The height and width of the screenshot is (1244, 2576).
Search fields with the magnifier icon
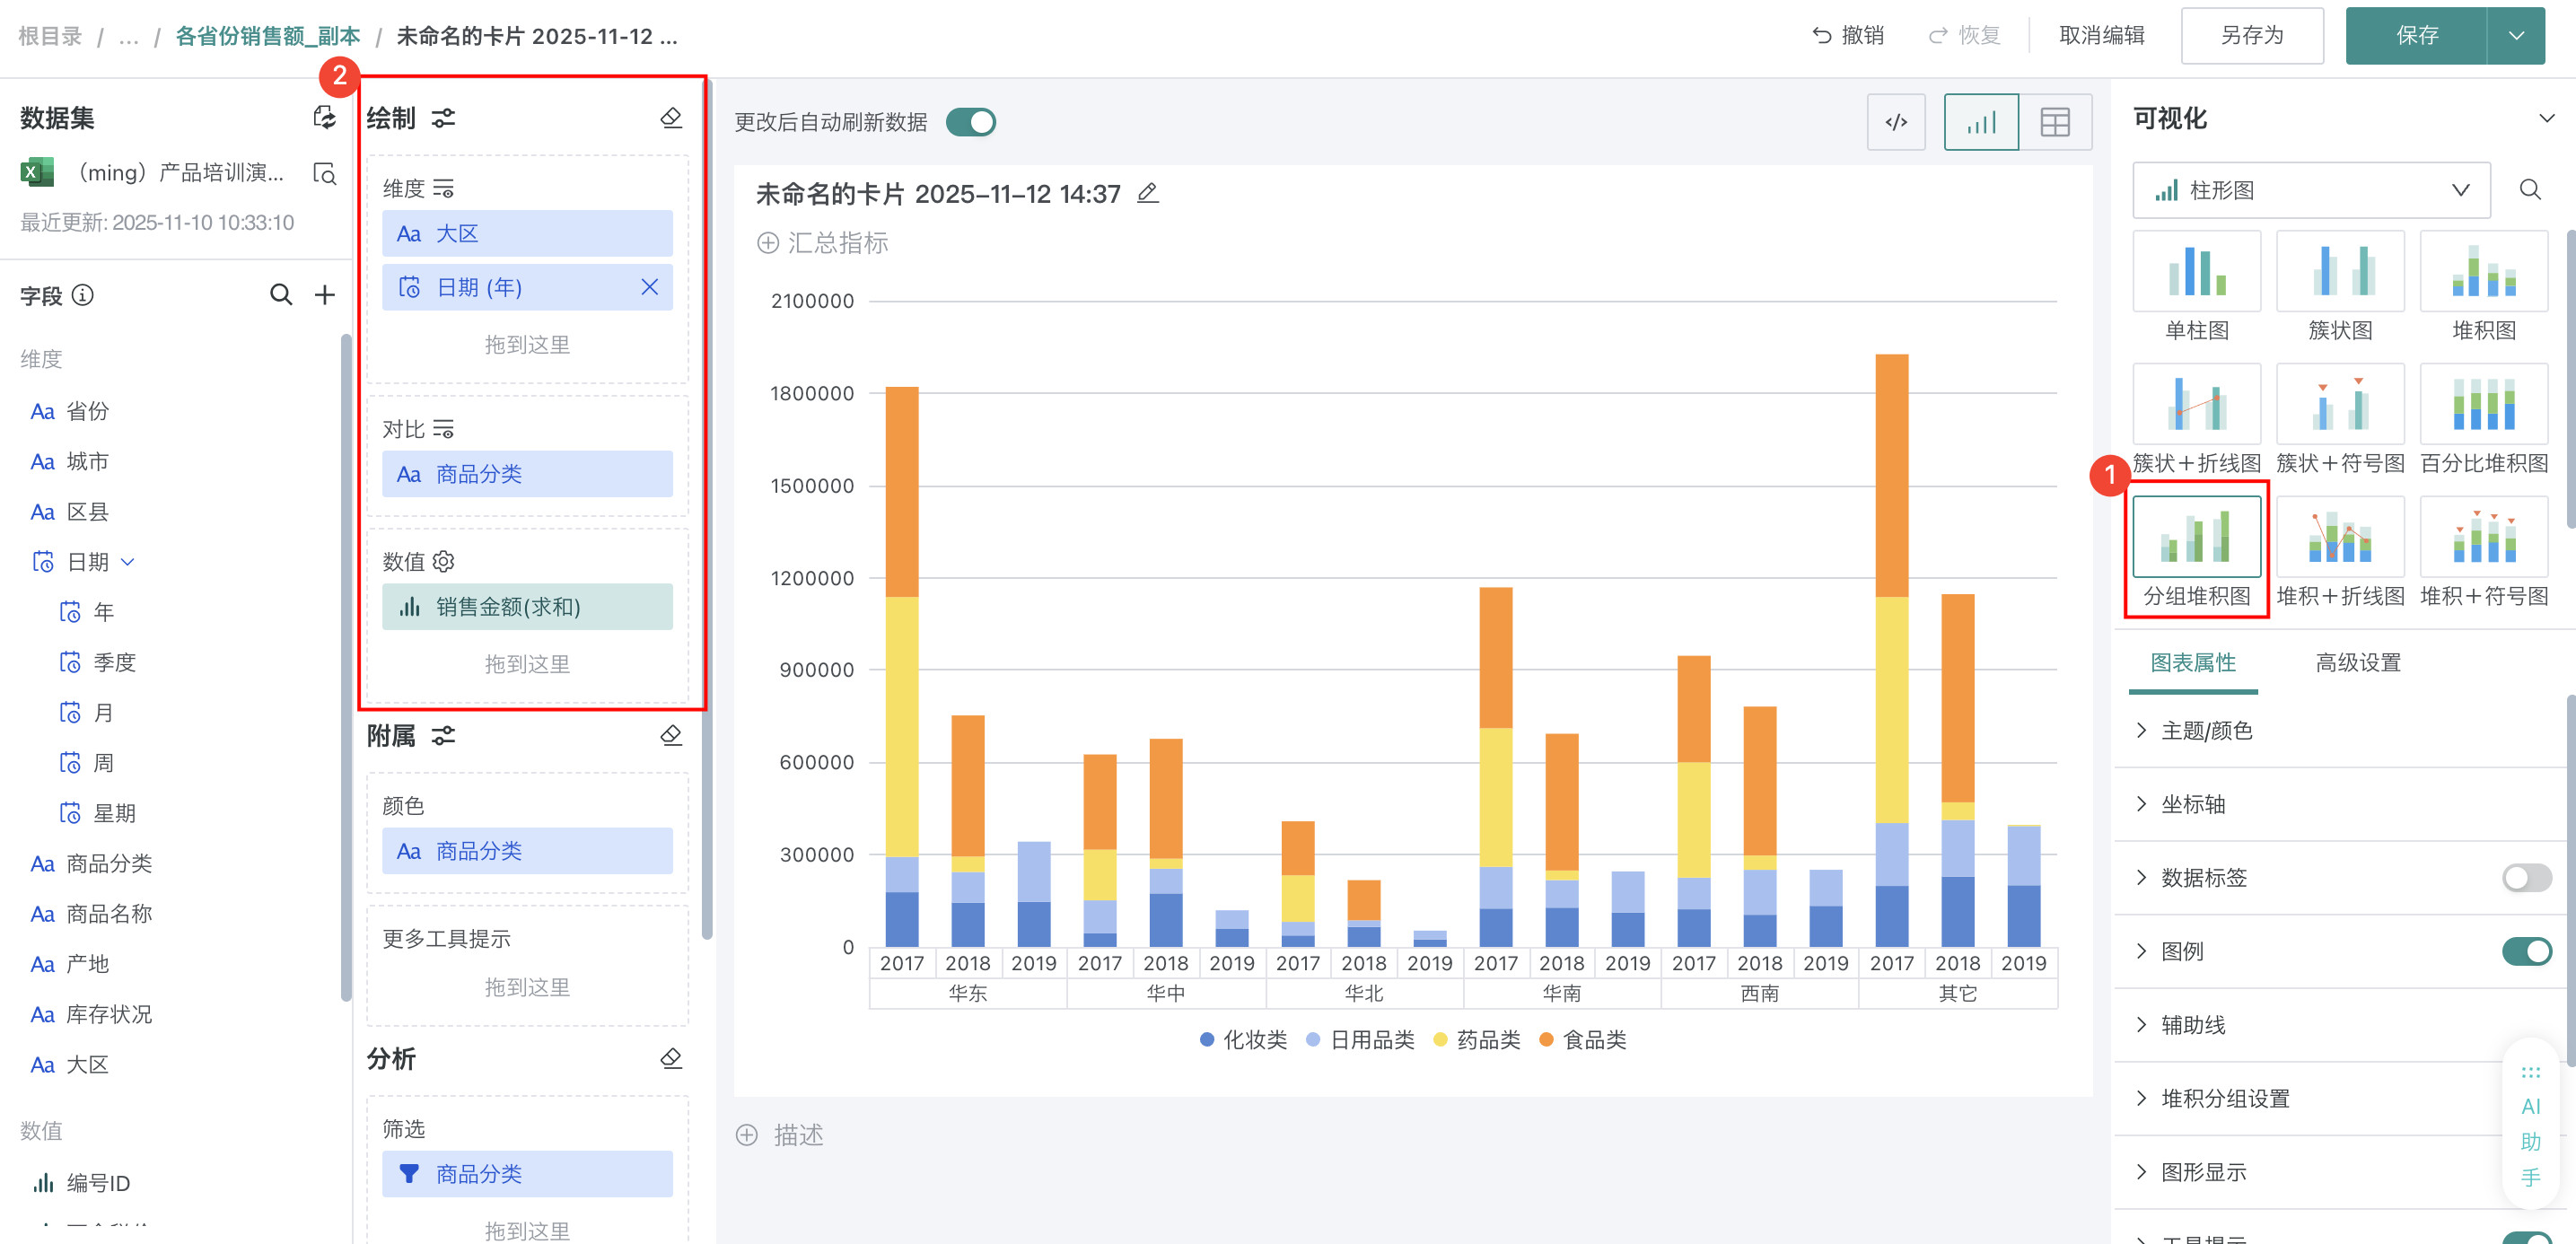(281, 295)
